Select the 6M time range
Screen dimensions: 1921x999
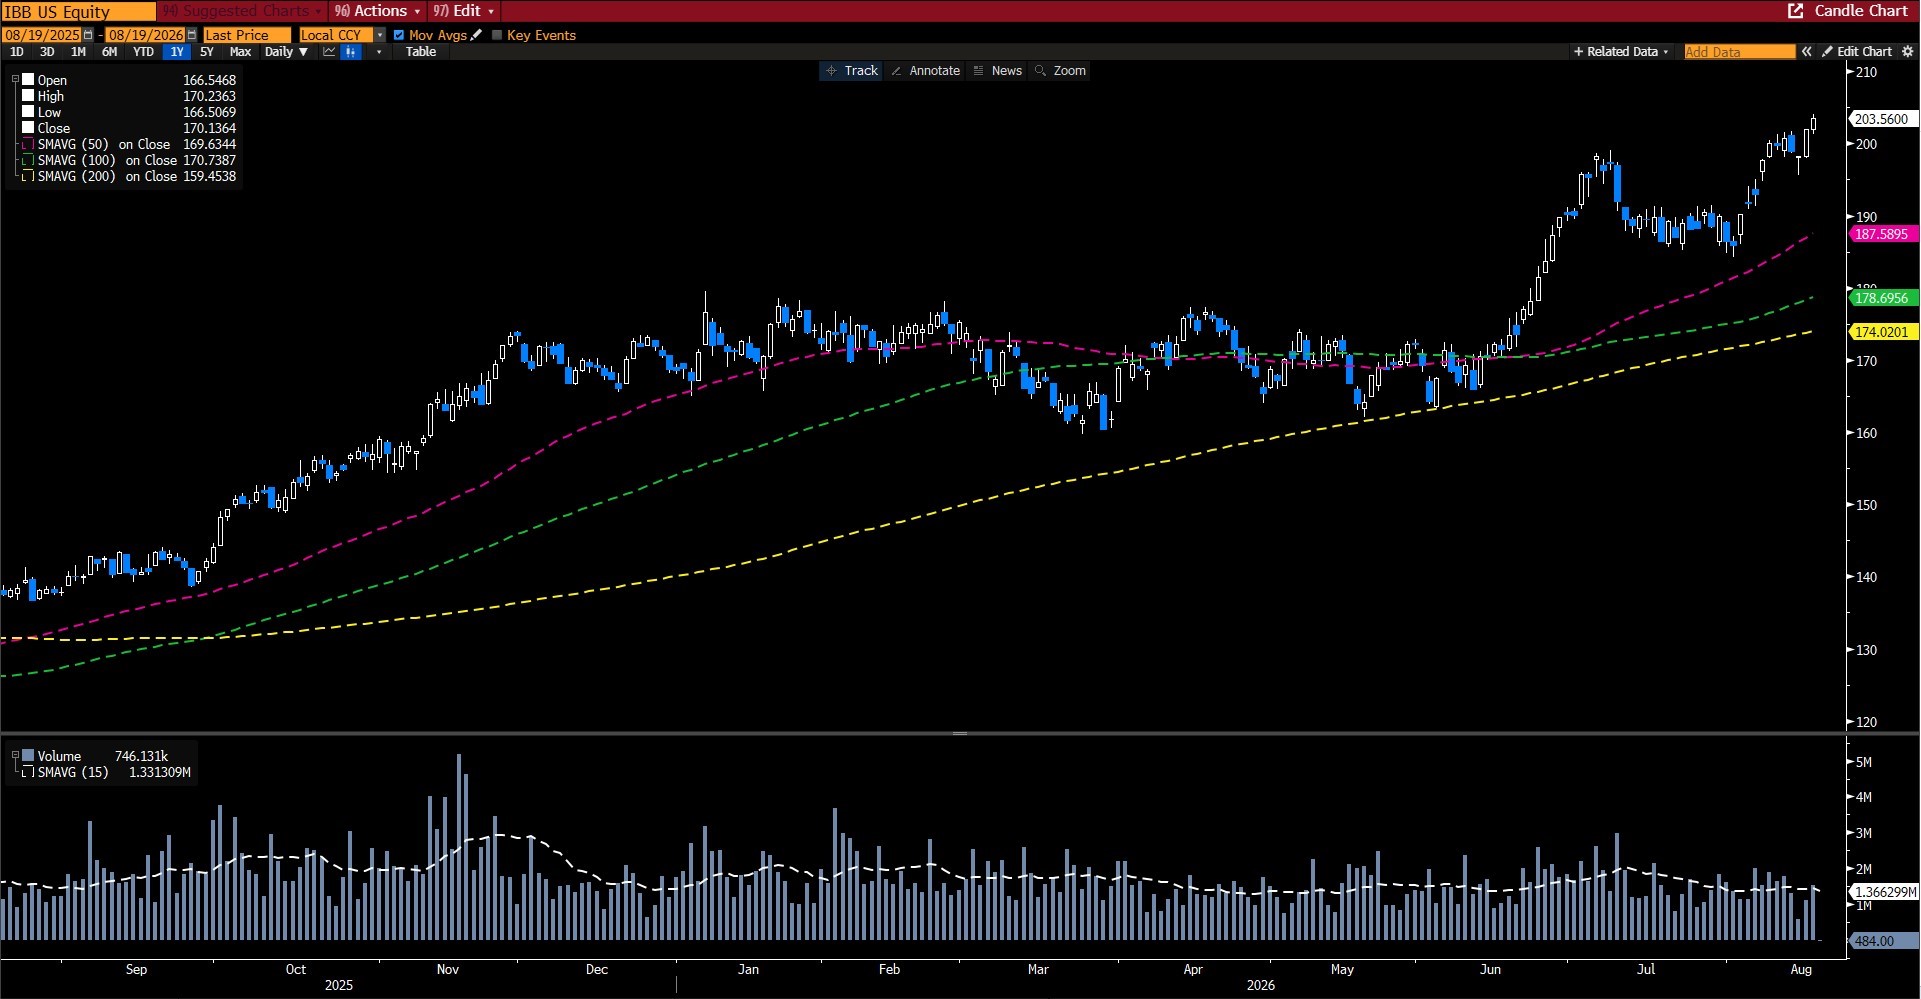110,52
